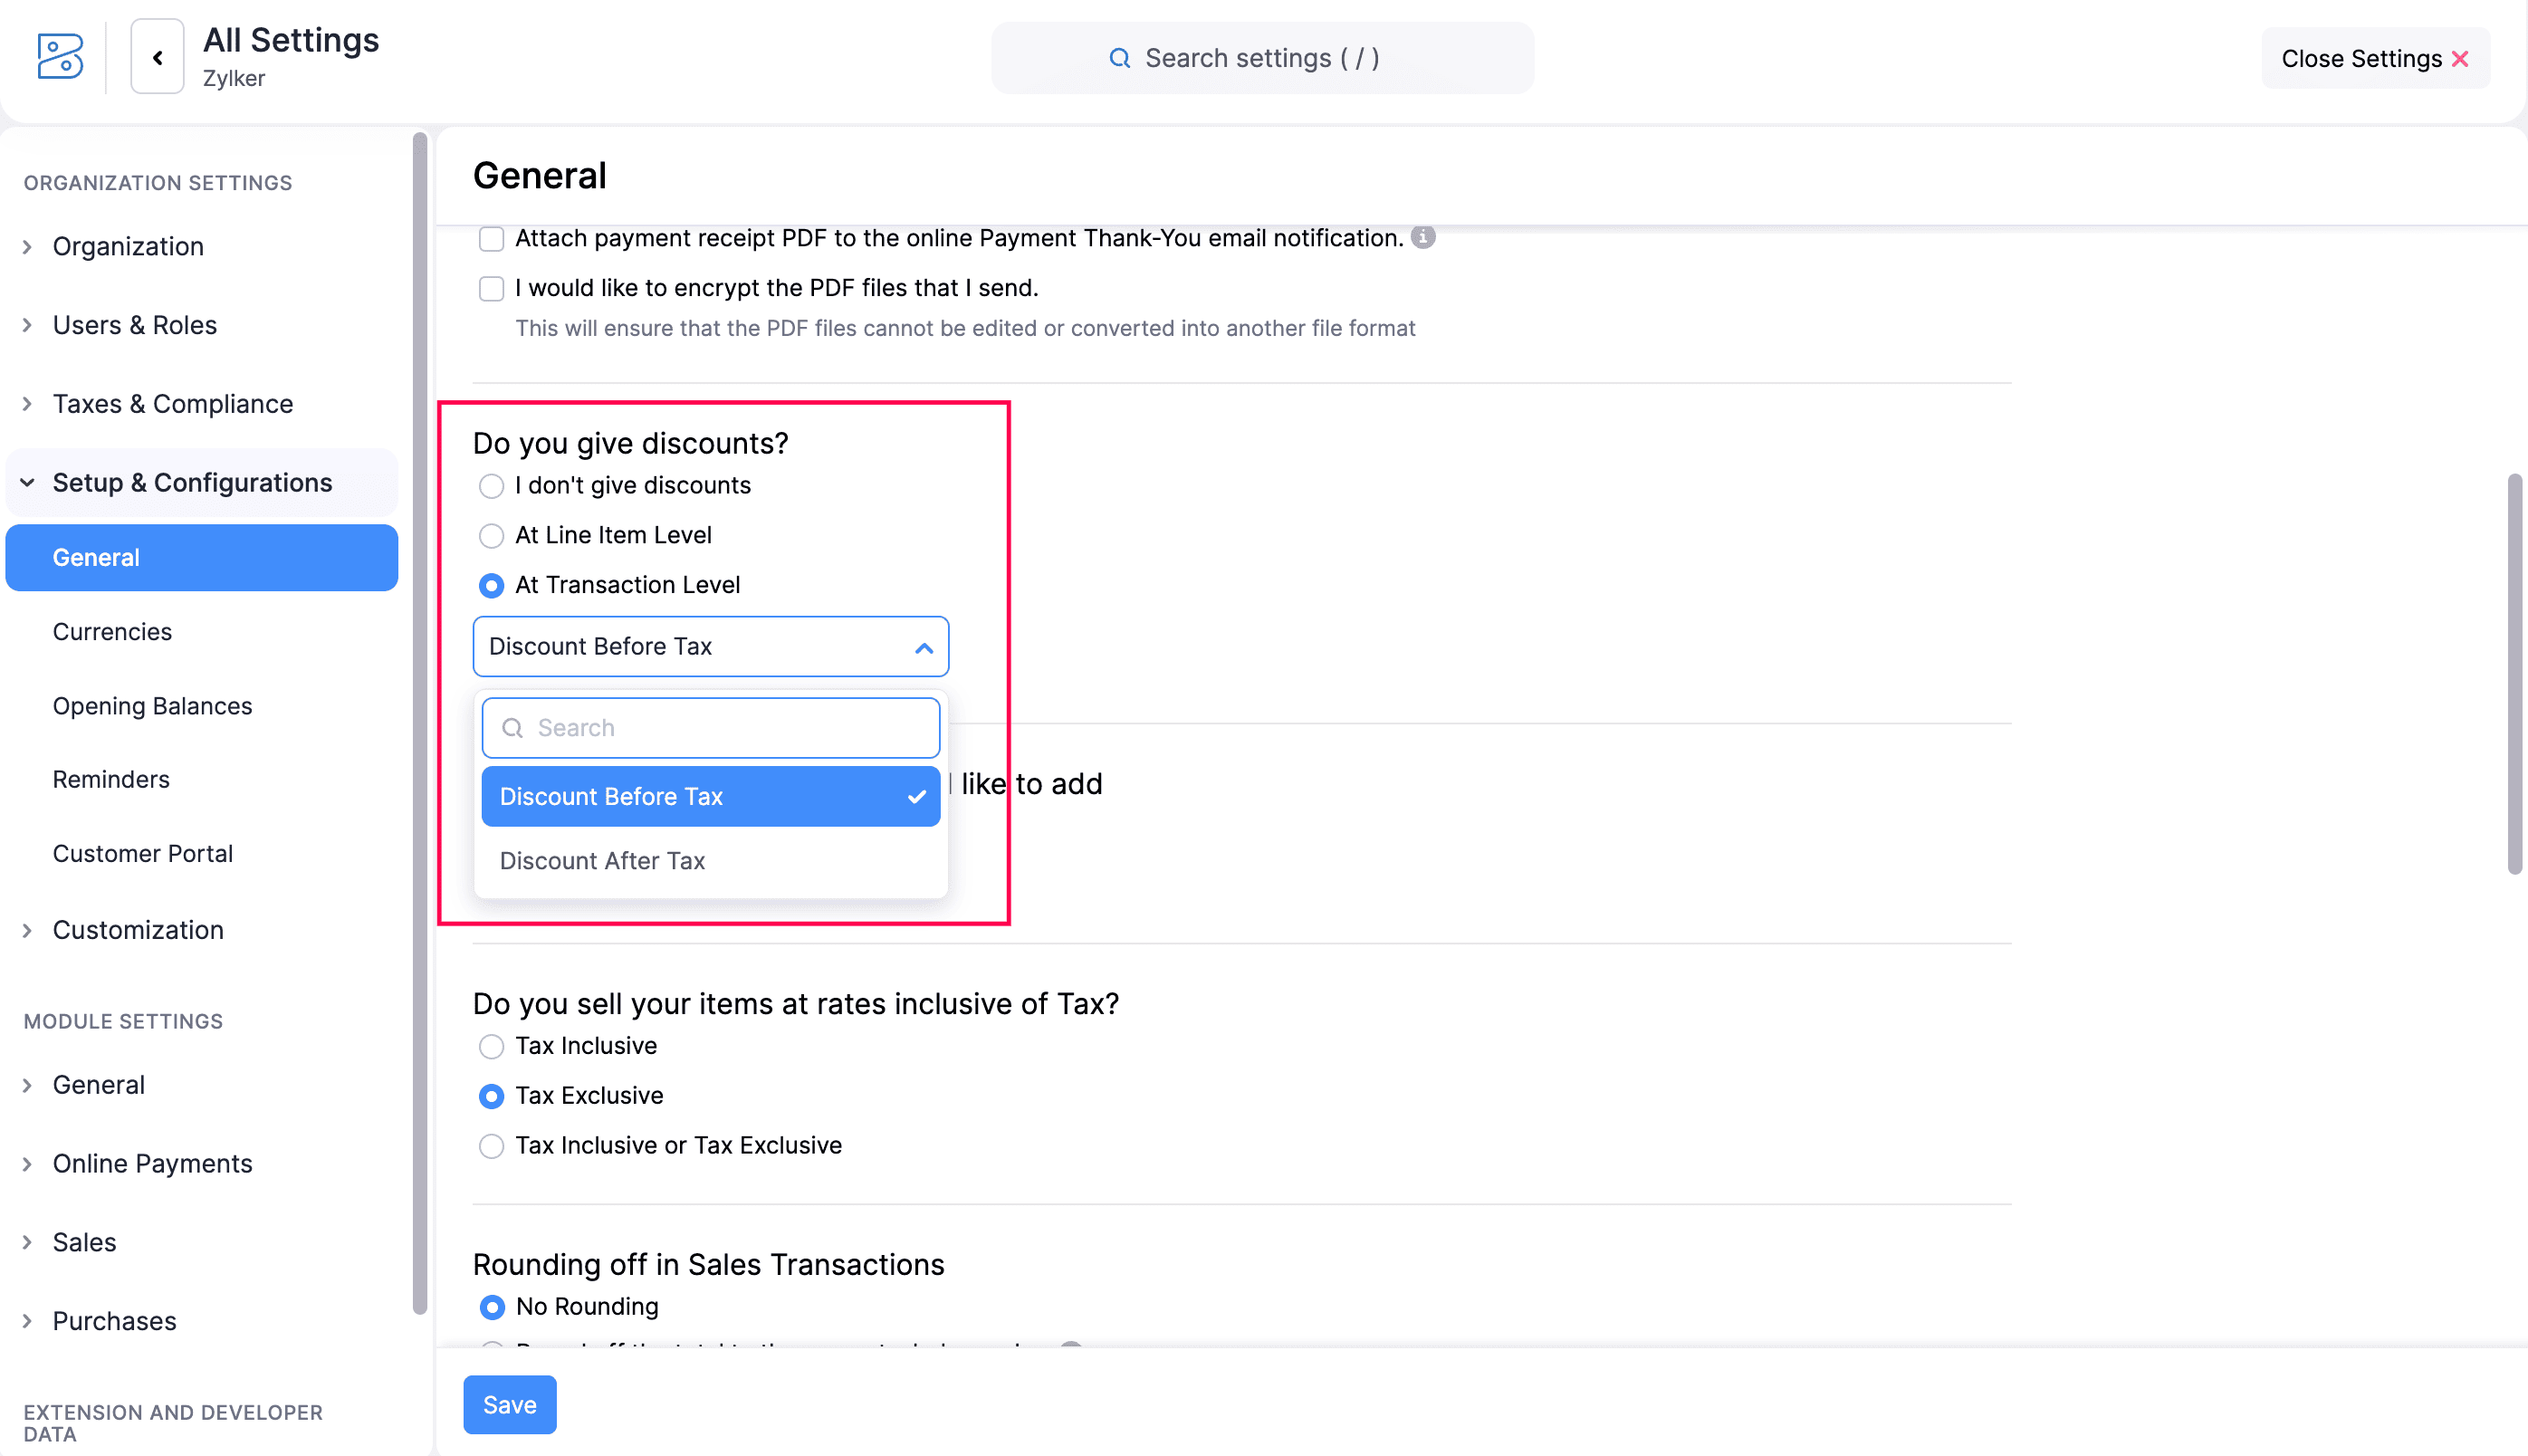
Task: Click info icon beside payment receipt option
Action: (x=1423, y=237)
